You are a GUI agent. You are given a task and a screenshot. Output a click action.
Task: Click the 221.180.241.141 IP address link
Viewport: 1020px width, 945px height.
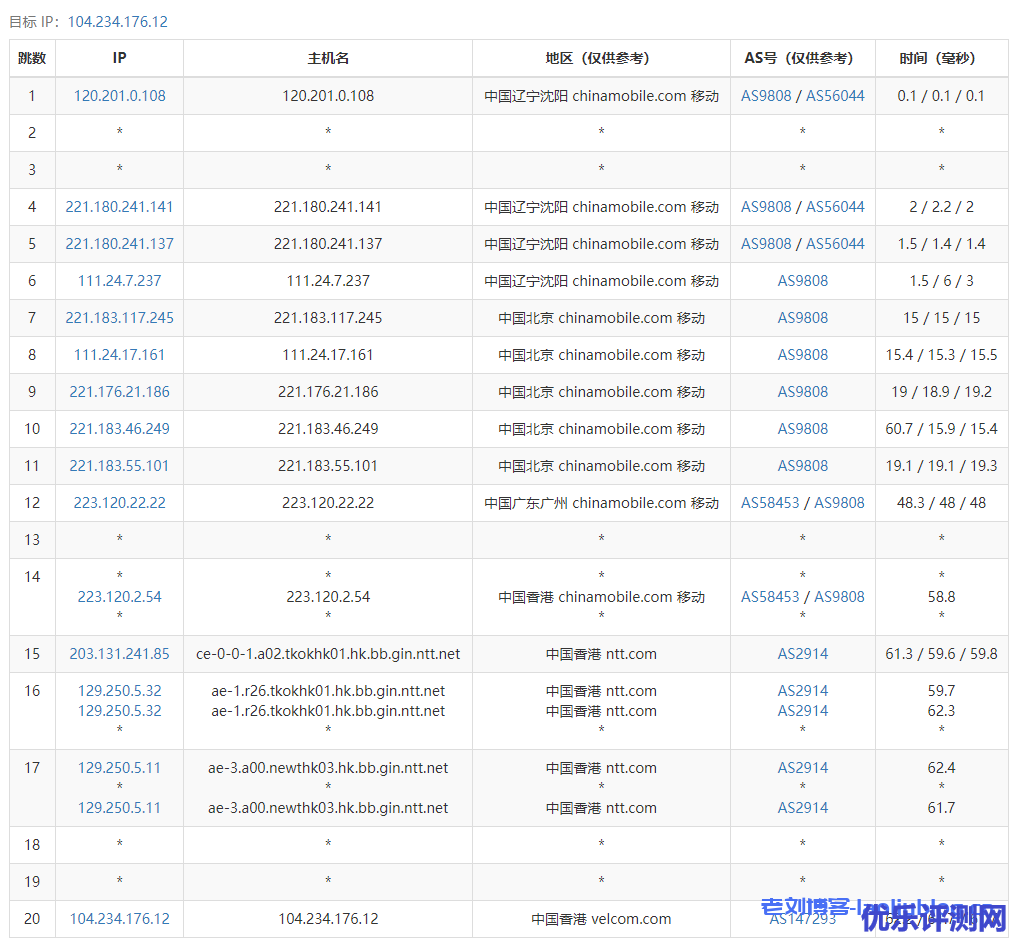tap(120, 207)
